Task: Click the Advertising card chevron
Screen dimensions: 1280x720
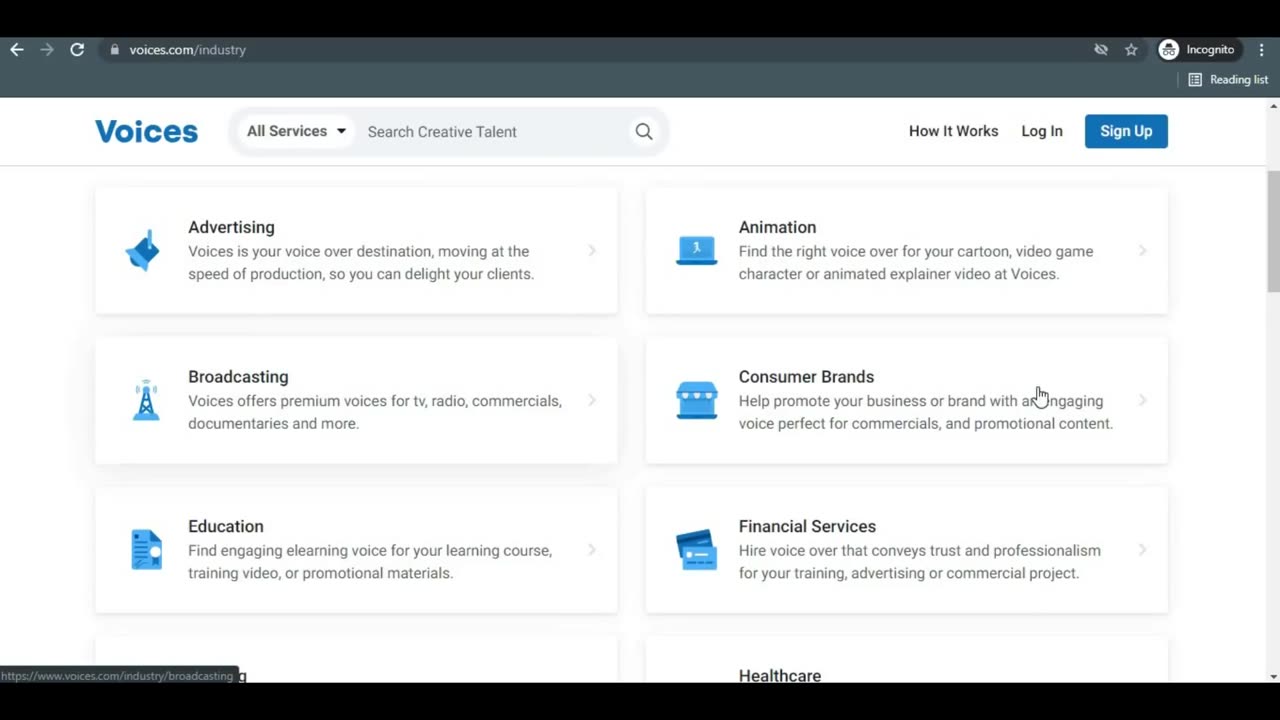Action: [x=592, y=250]
